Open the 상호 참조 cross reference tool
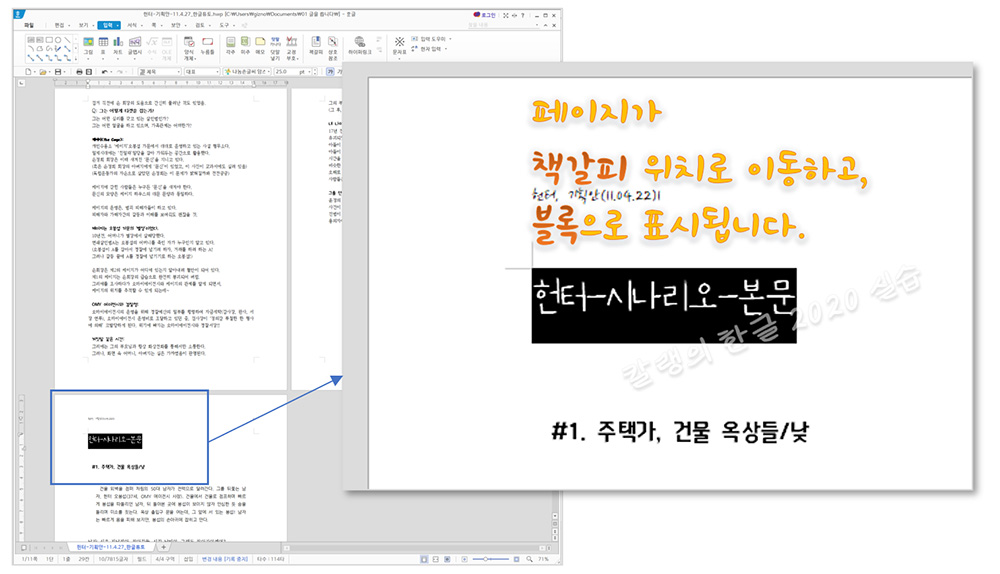The image size is (1000, 574). (332, 48)
